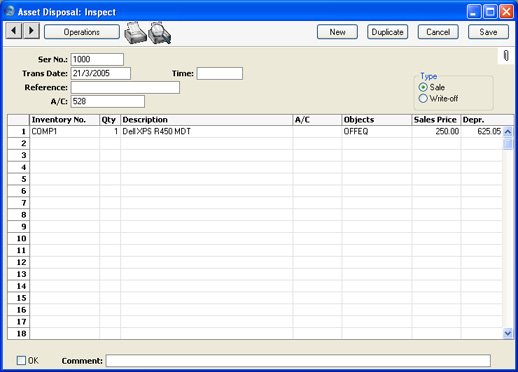Go to next record arrow

[31, 31]
